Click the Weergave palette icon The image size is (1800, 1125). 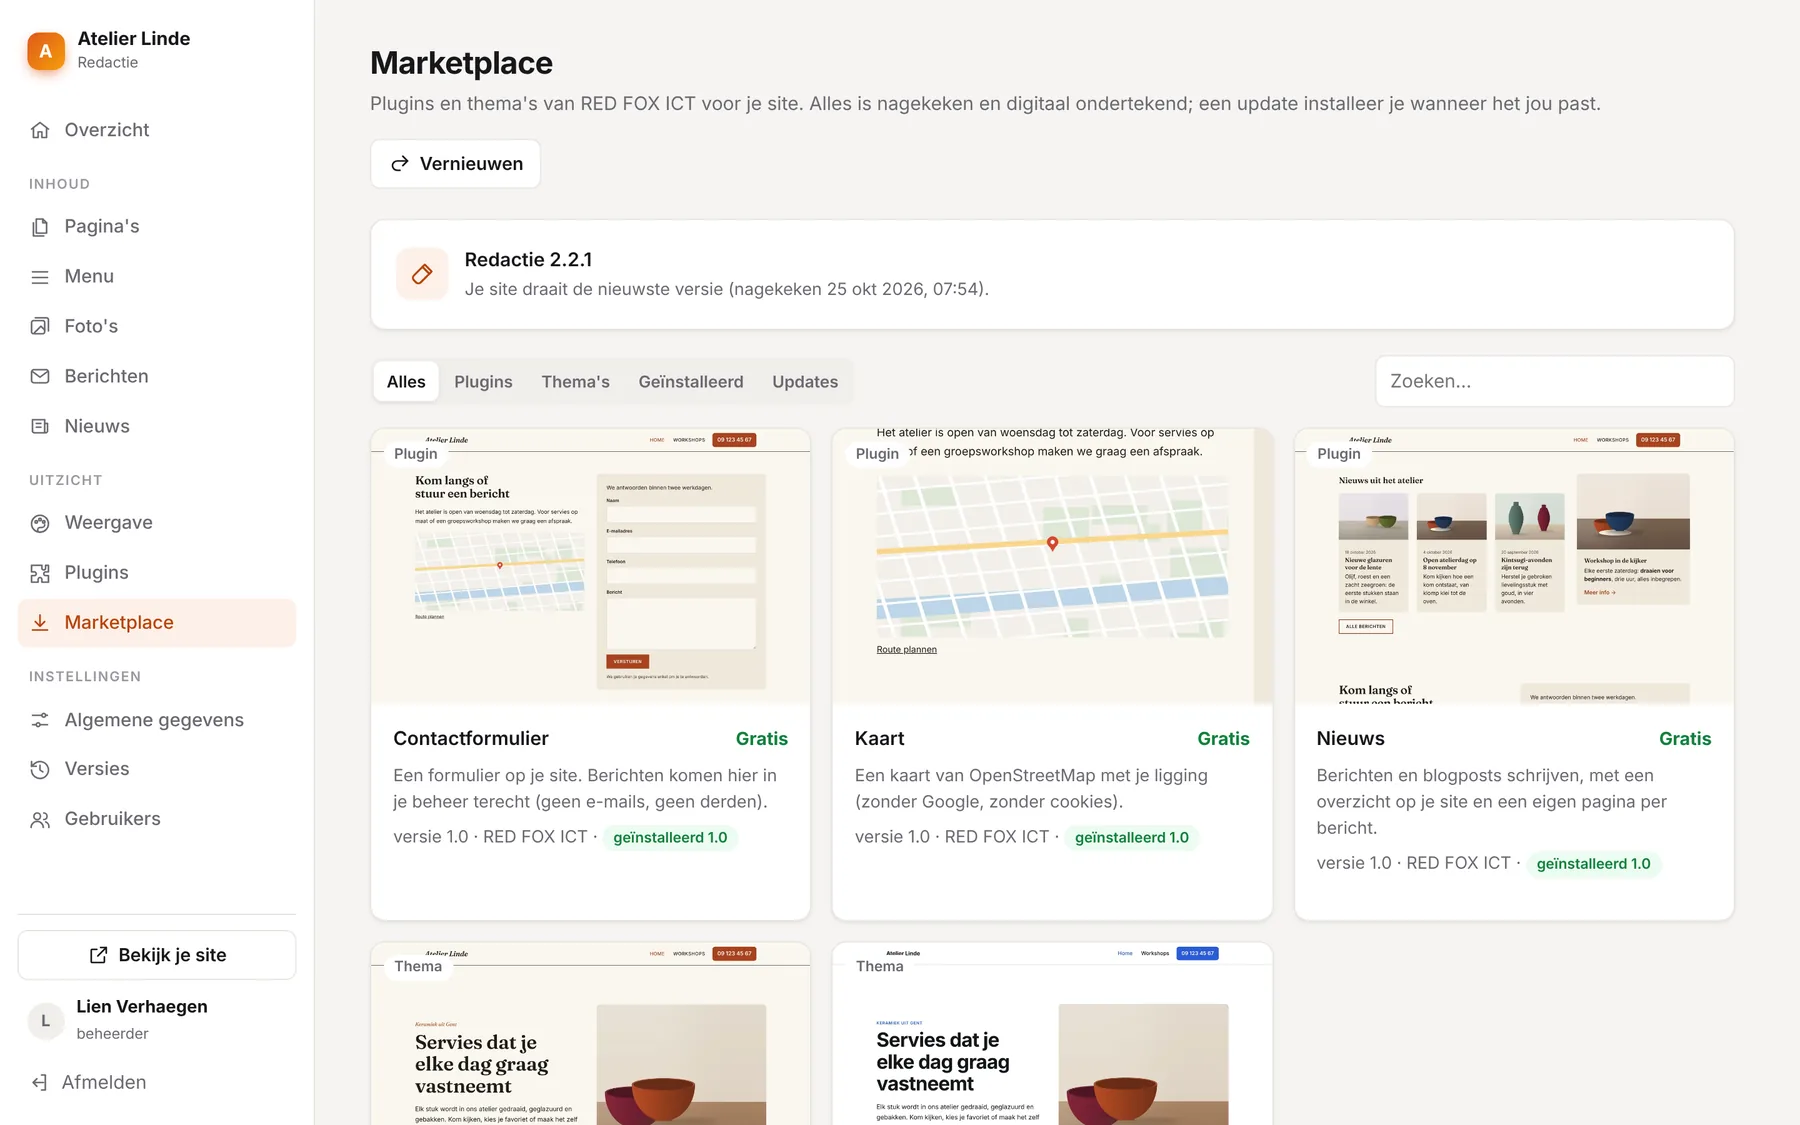(40, 523)
